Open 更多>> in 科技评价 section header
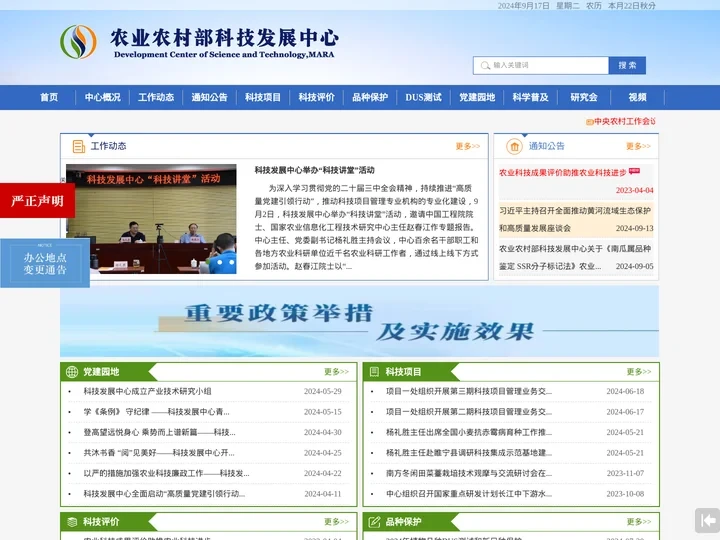 (336, 522)
